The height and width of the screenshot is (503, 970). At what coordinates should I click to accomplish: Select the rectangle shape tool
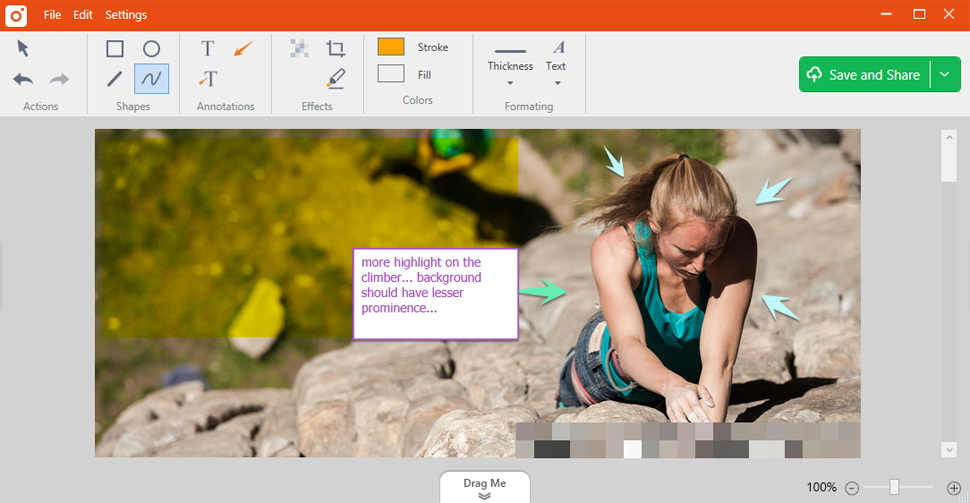pos(115,49)
